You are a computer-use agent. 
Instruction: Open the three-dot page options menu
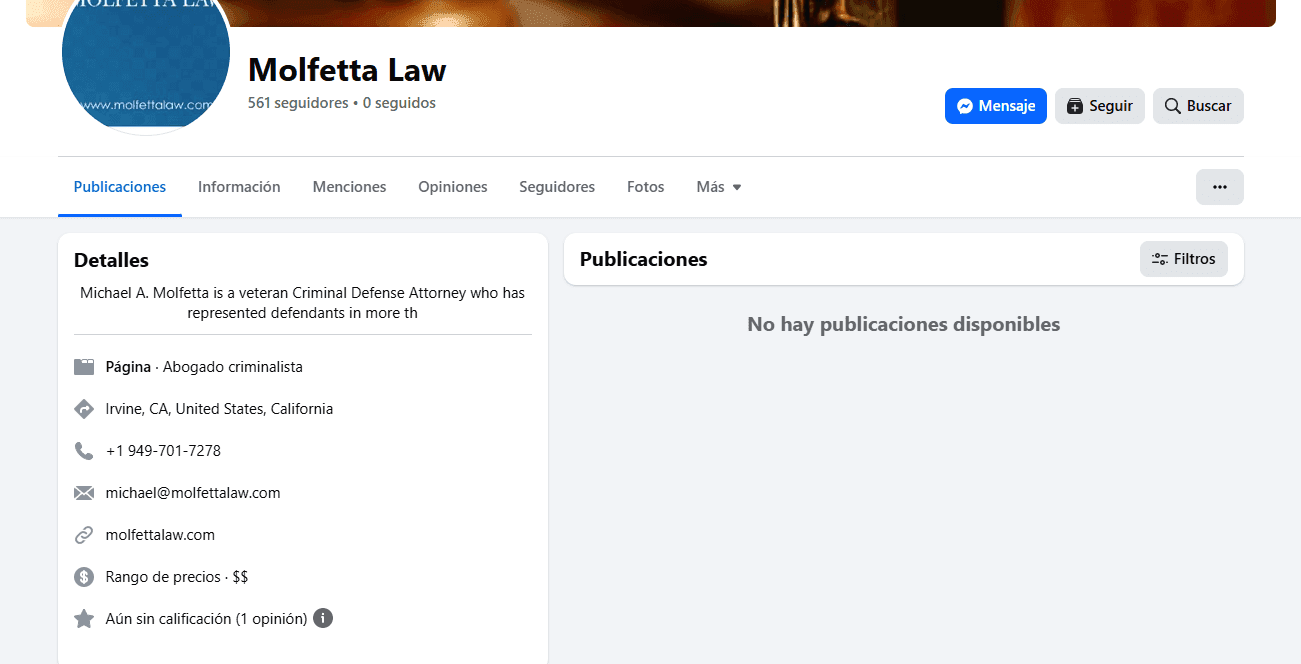[x=1219, y=187]
